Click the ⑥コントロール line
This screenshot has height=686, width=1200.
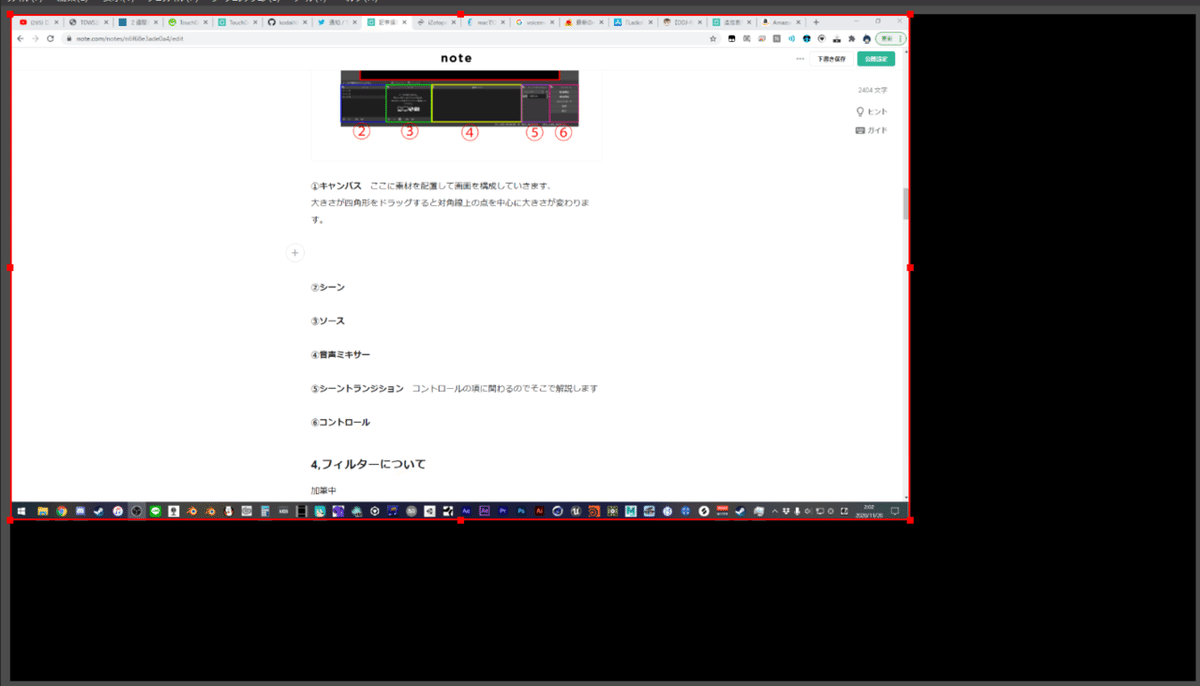pos(340,422)
